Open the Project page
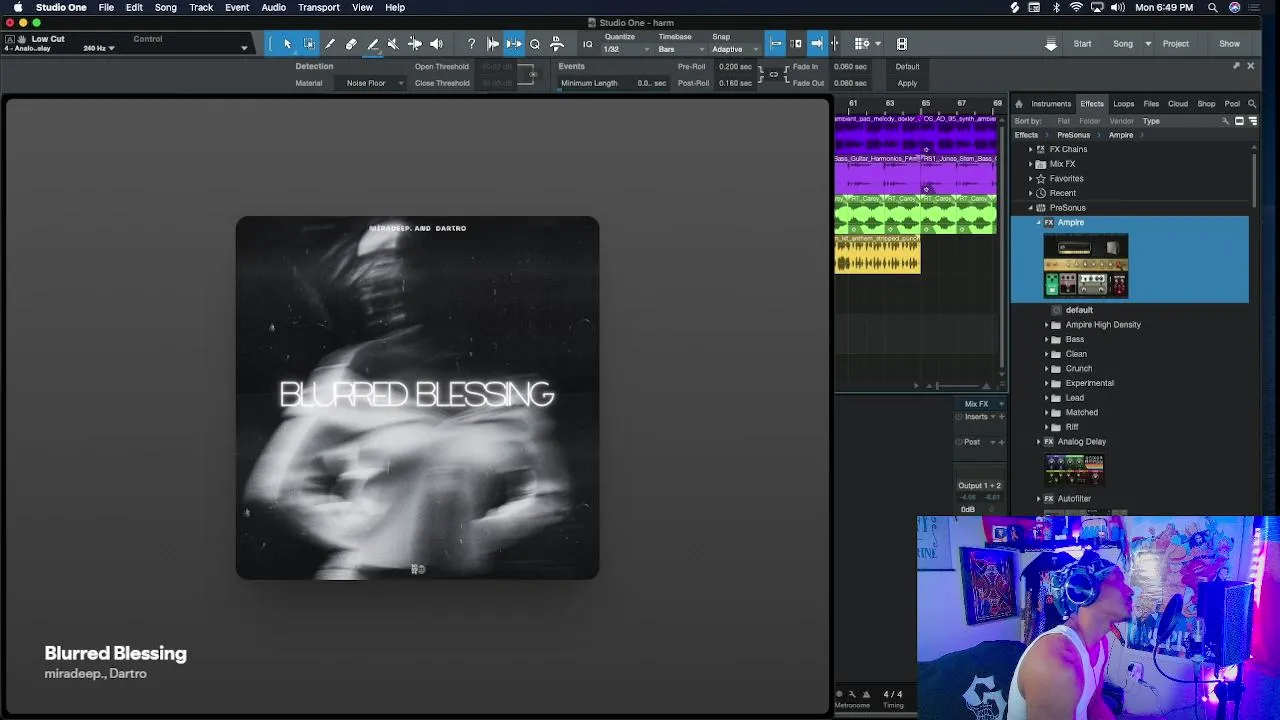Viewport: 1280px width, 720px height. [1176, 44]
